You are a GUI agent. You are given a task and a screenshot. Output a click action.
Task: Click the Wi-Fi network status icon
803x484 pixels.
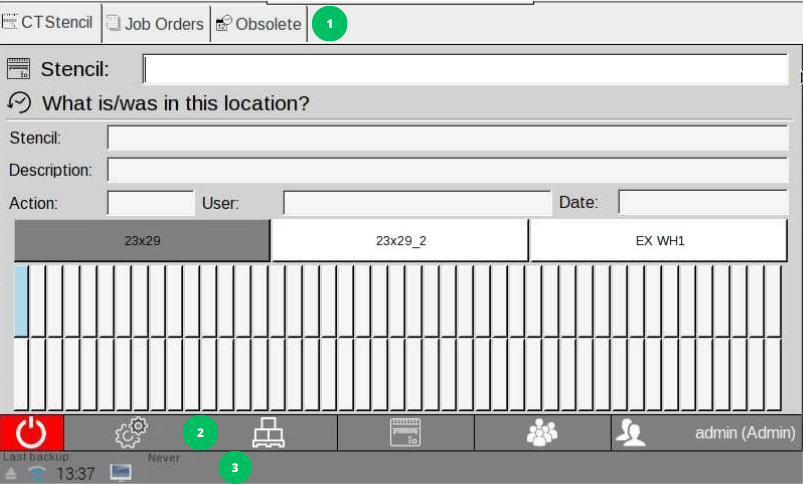point(37,473)
